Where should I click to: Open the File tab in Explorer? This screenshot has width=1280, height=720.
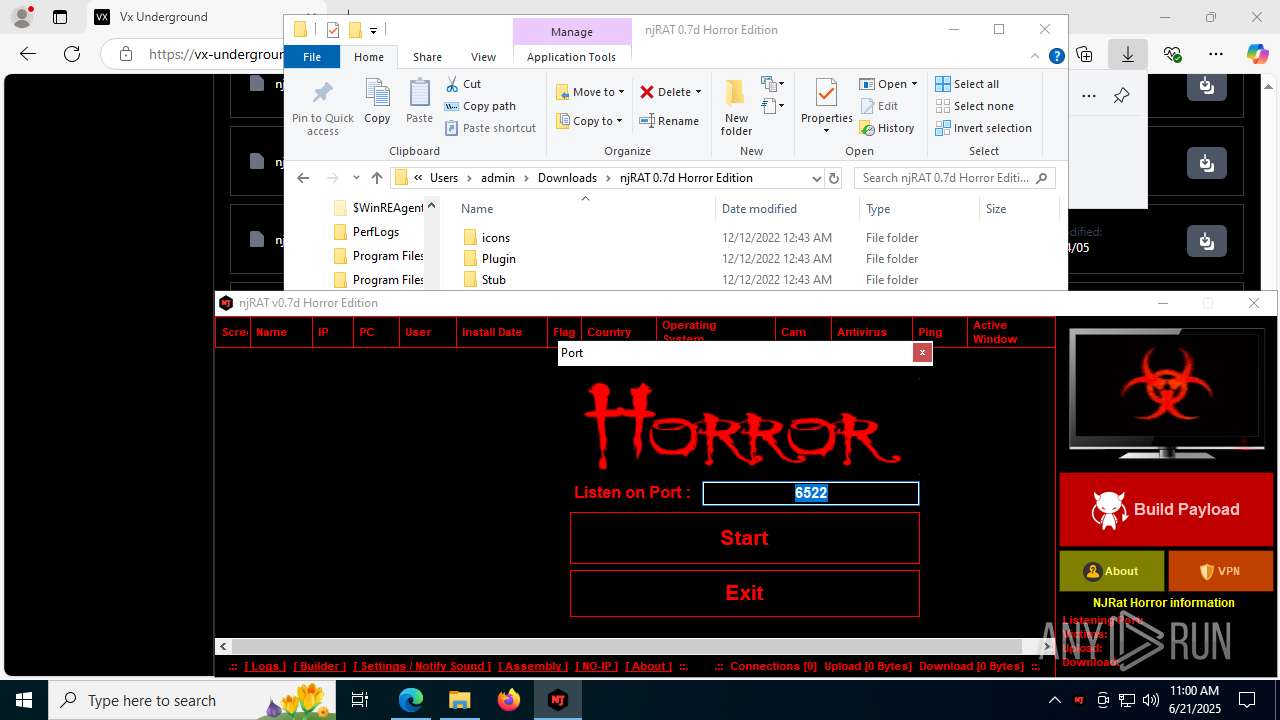pos(312,57)
